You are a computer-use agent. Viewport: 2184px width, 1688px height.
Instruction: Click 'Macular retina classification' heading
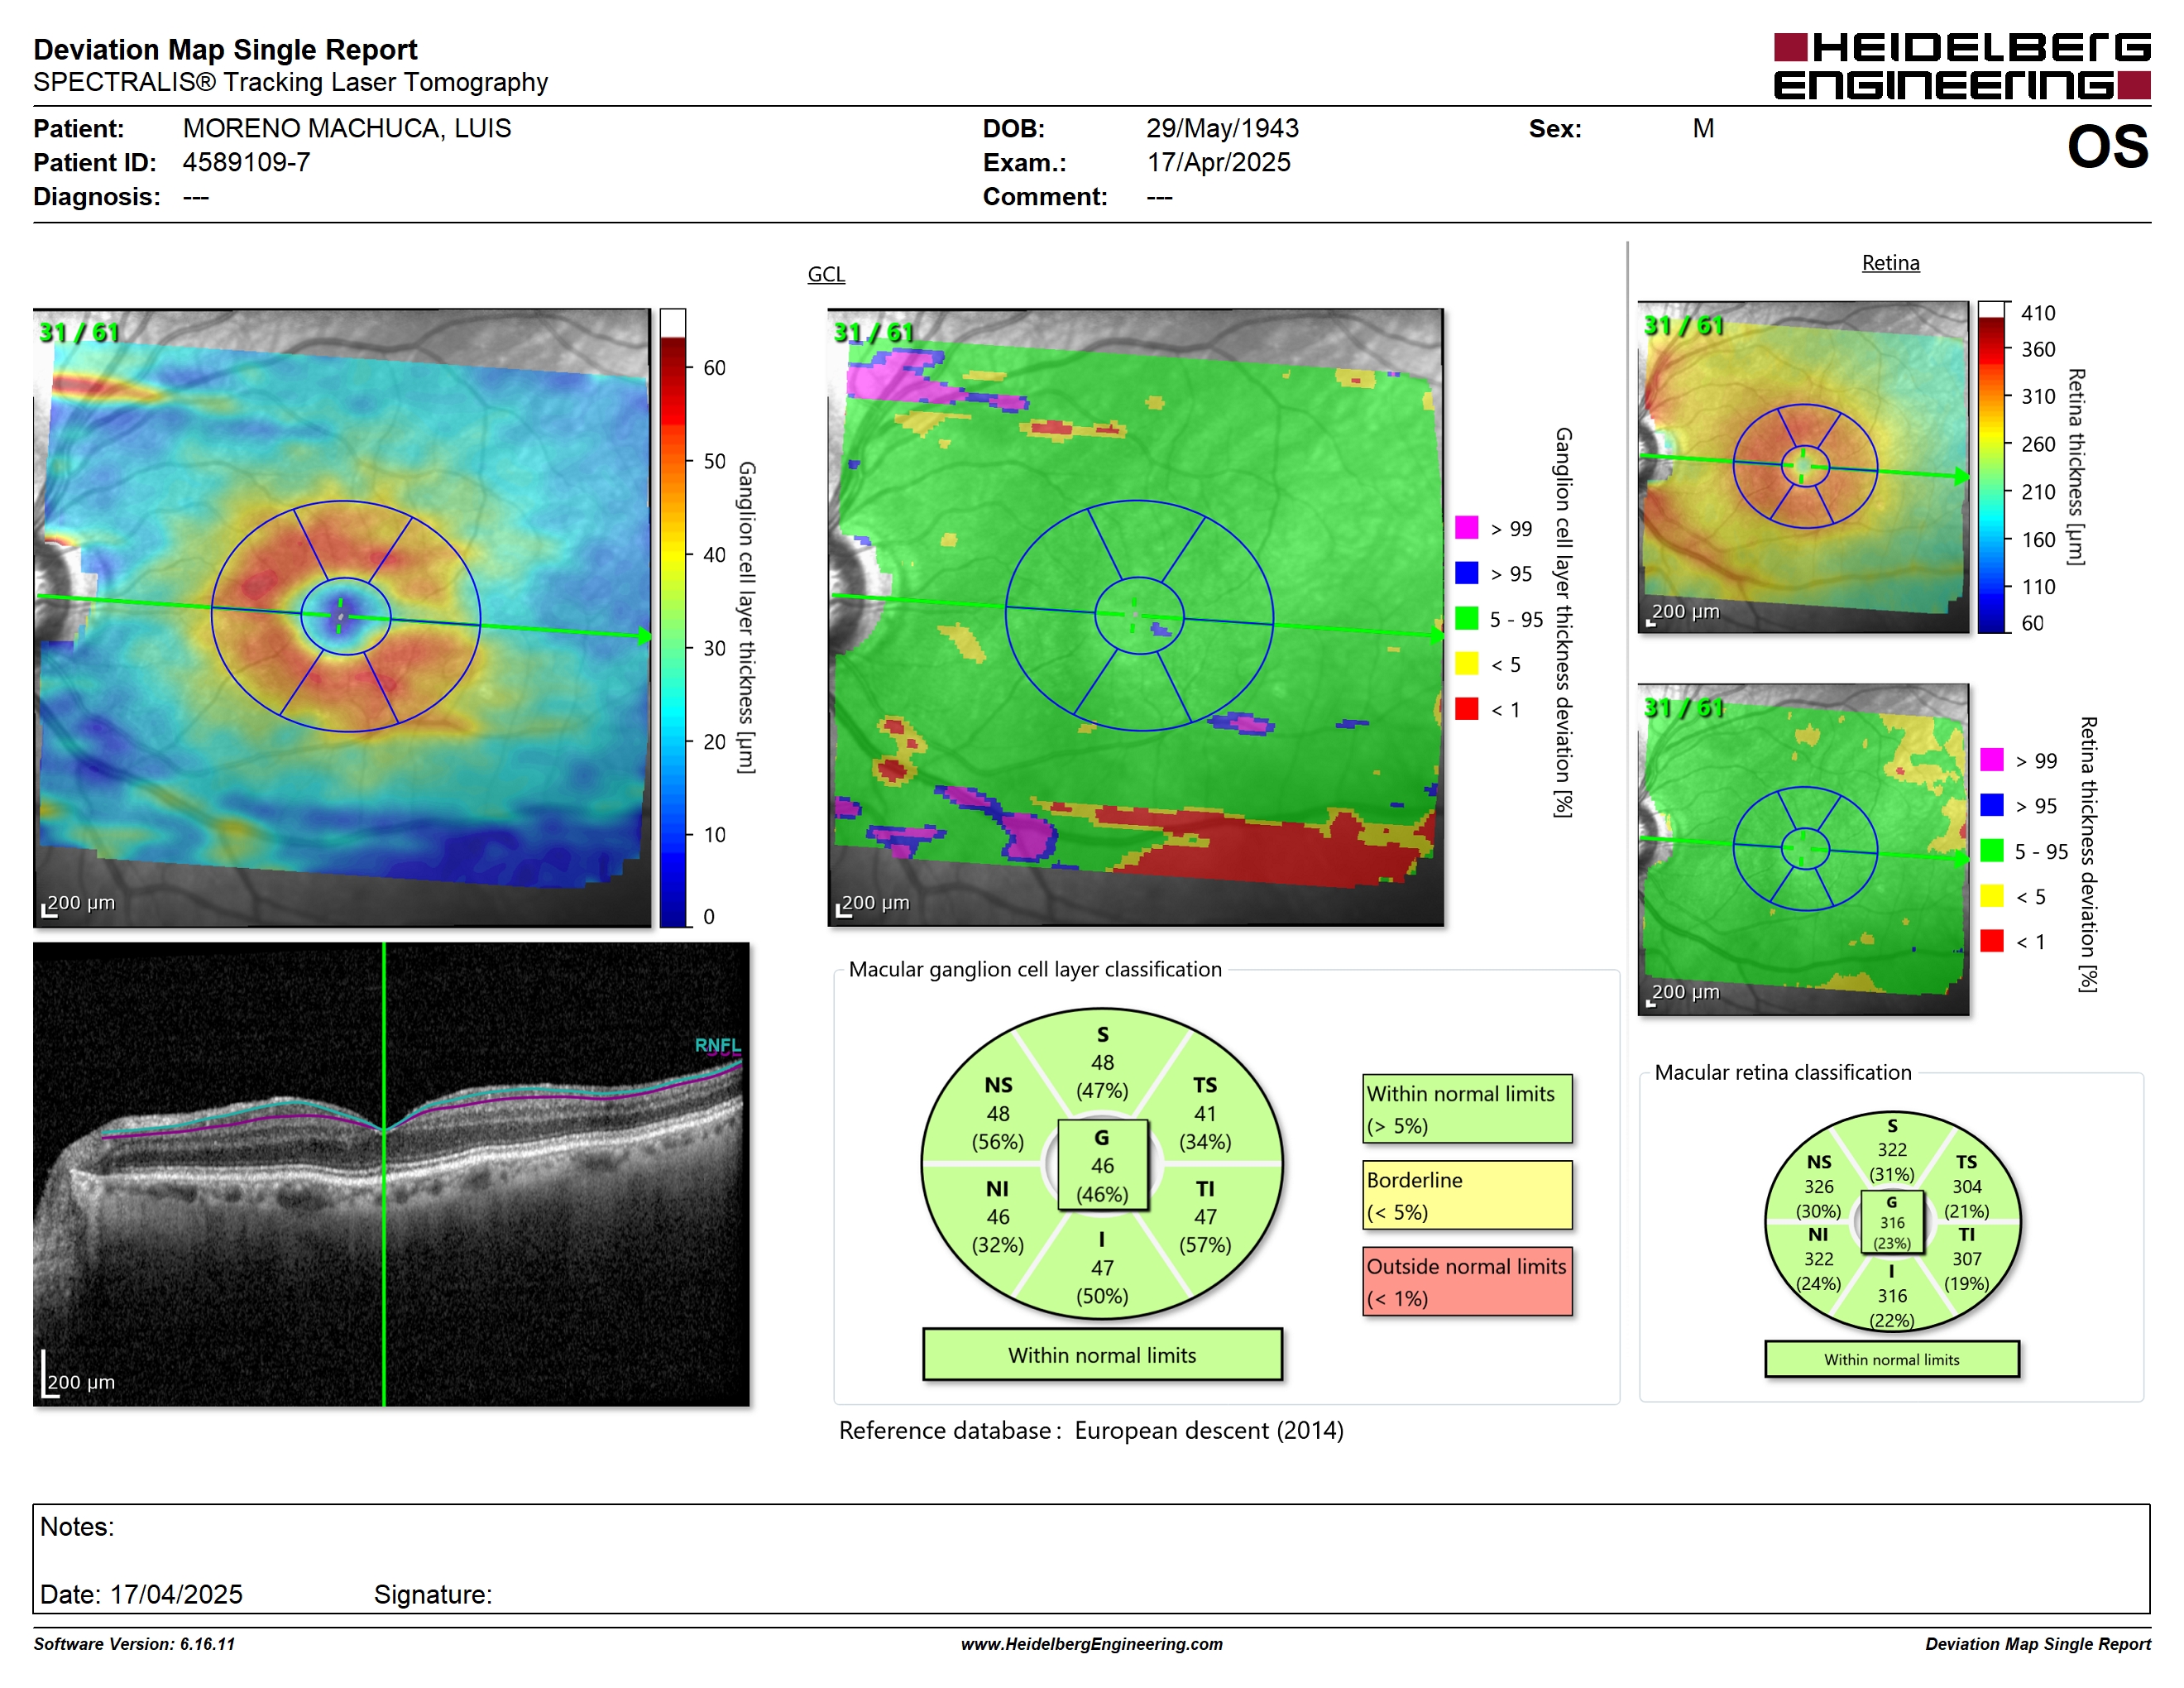[x=1782, y=1072]
